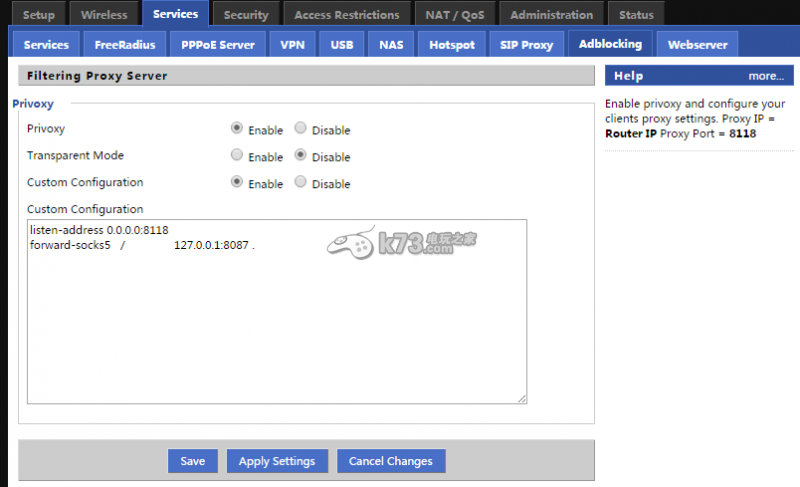Go to the Security tab

click(246, 15)
